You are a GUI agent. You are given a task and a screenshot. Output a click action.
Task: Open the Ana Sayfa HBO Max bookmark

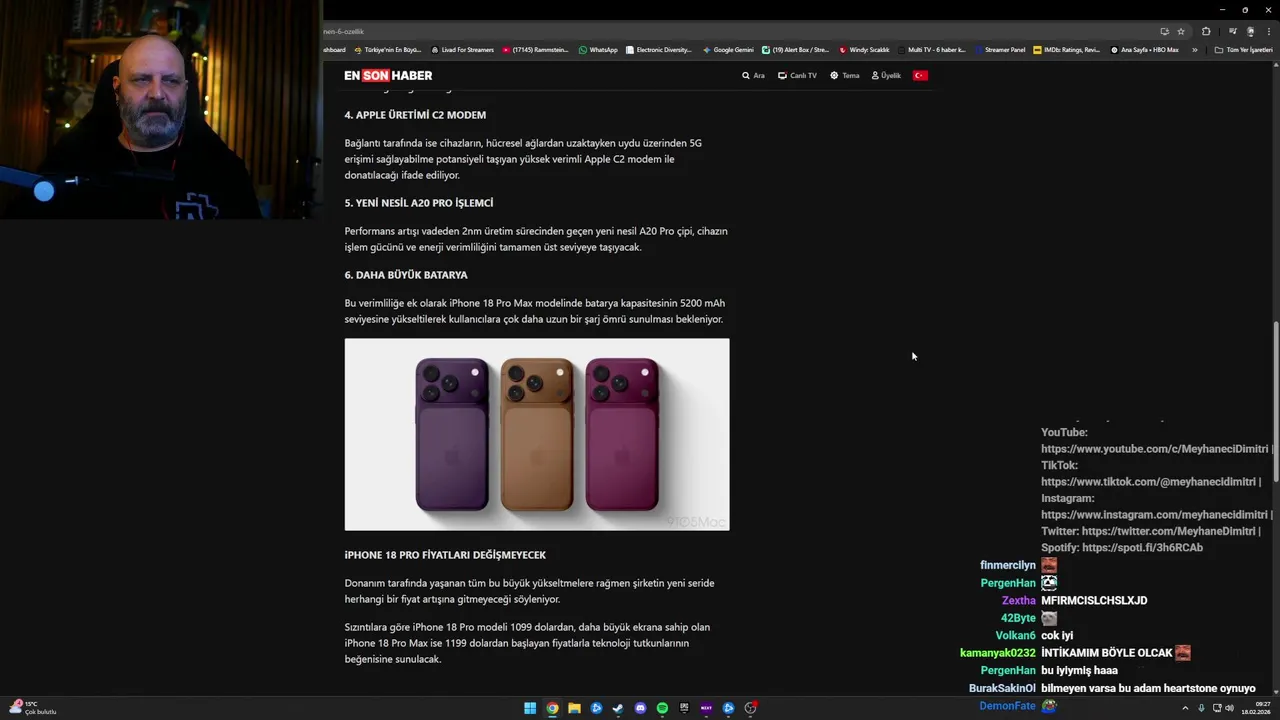[x=1144, y=50]
